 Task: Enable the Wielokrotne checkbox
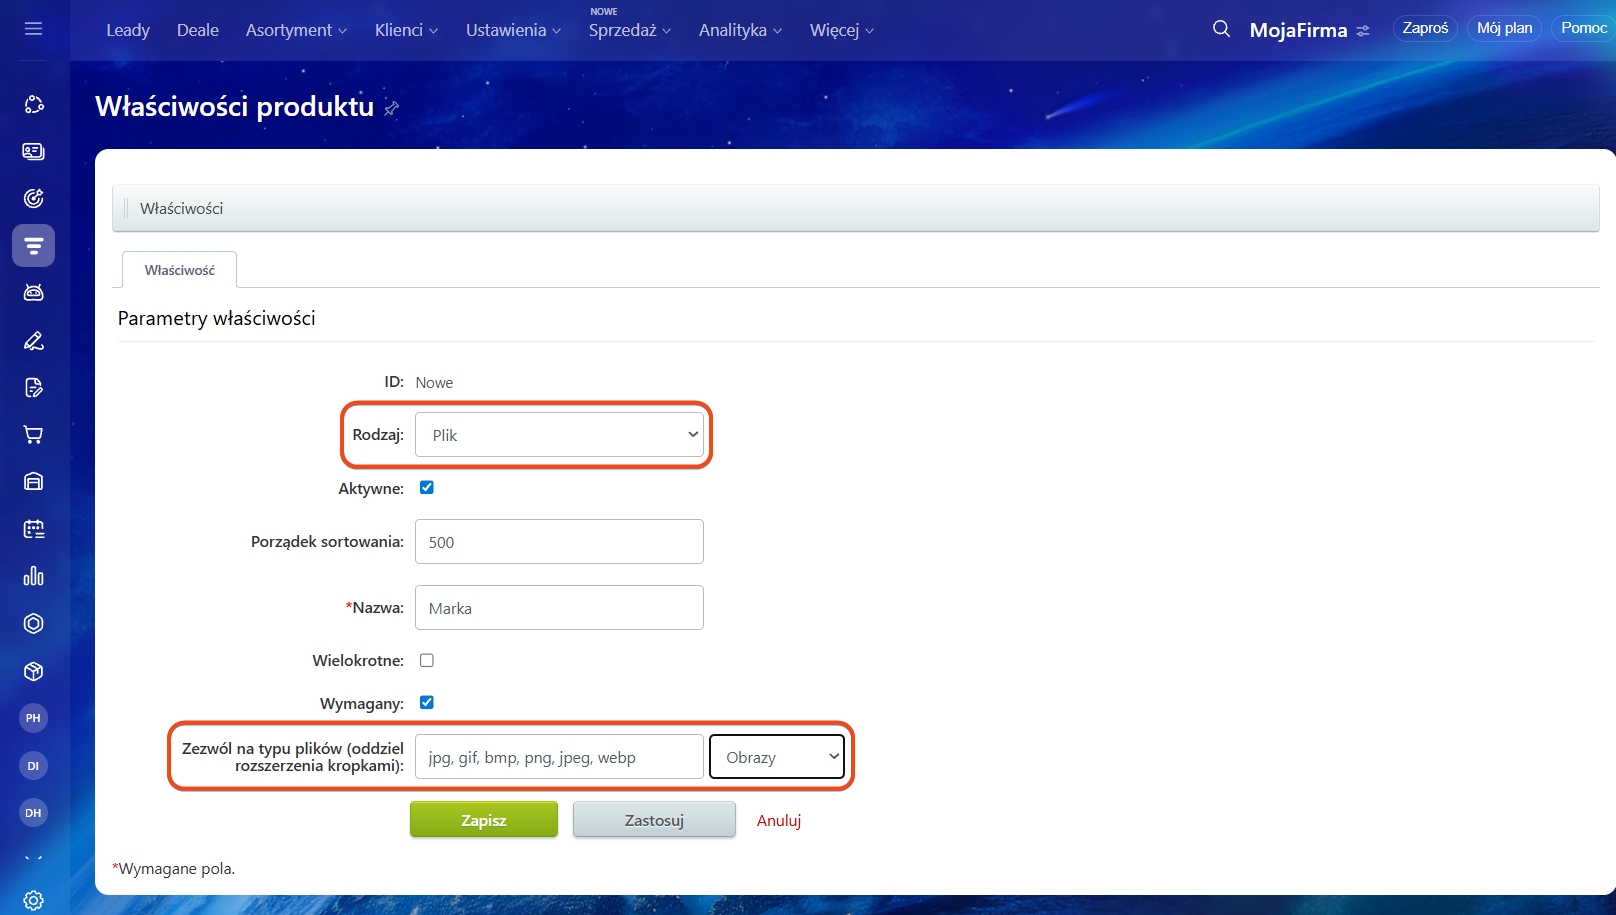(427, 660)
